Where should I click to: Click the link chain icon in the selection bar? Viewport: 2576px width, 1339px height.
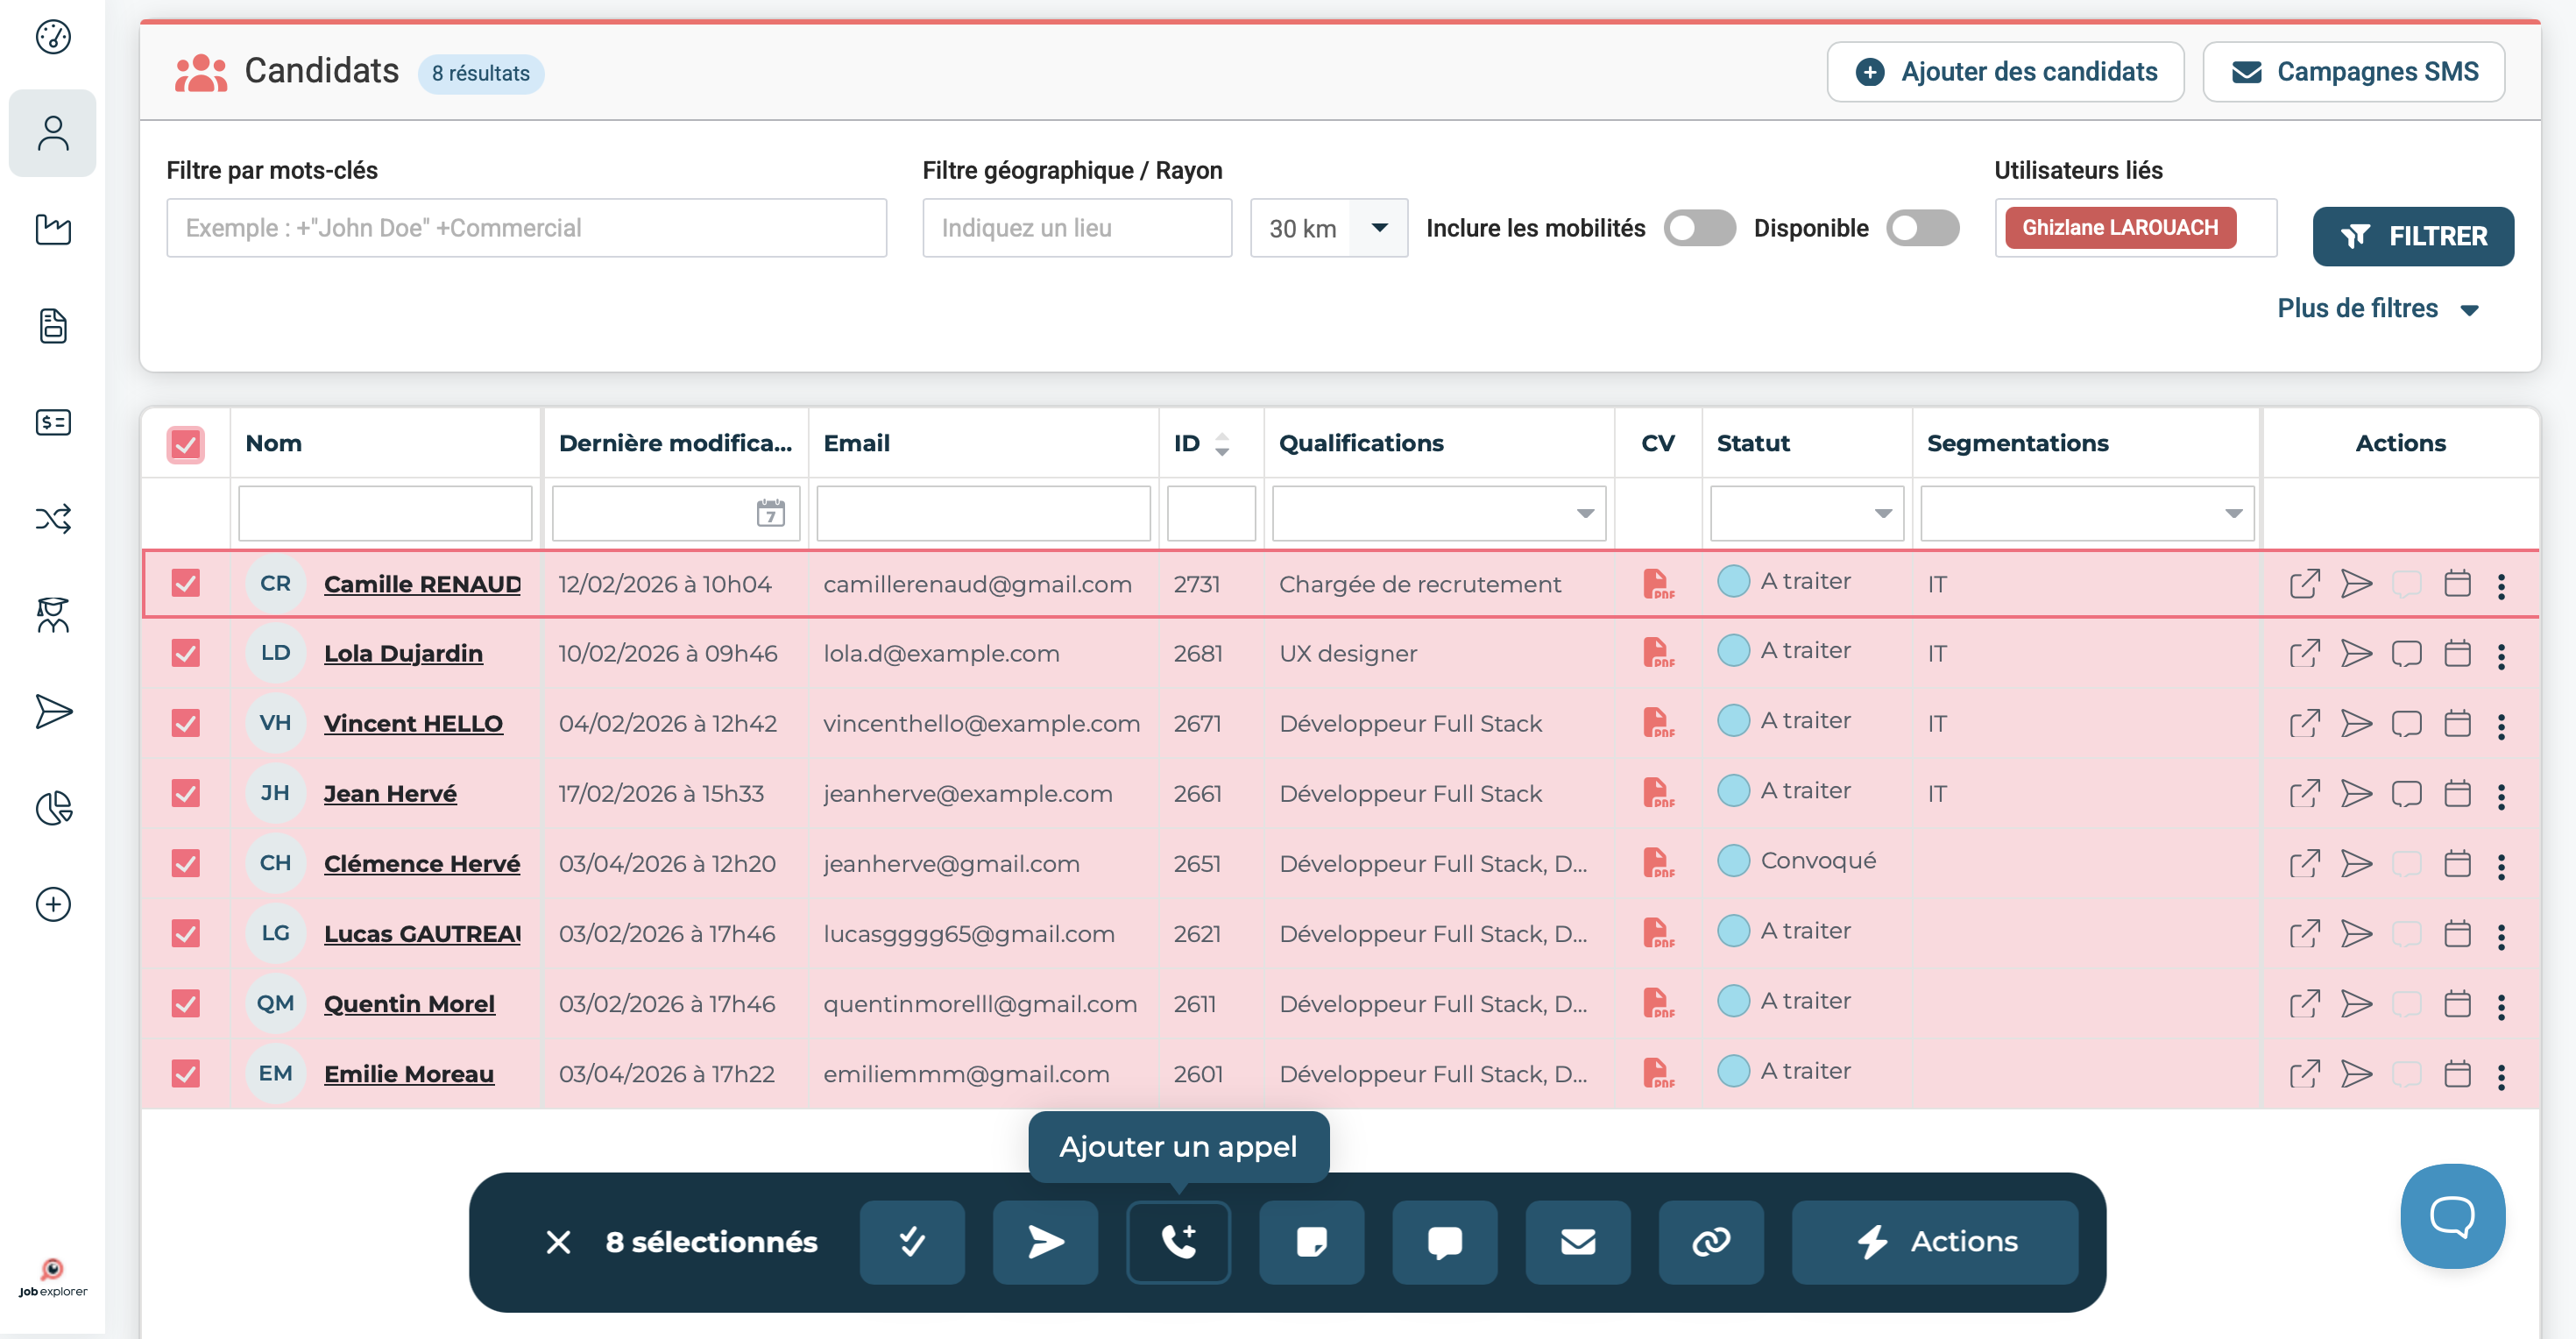click(x=1710, y=1241)
